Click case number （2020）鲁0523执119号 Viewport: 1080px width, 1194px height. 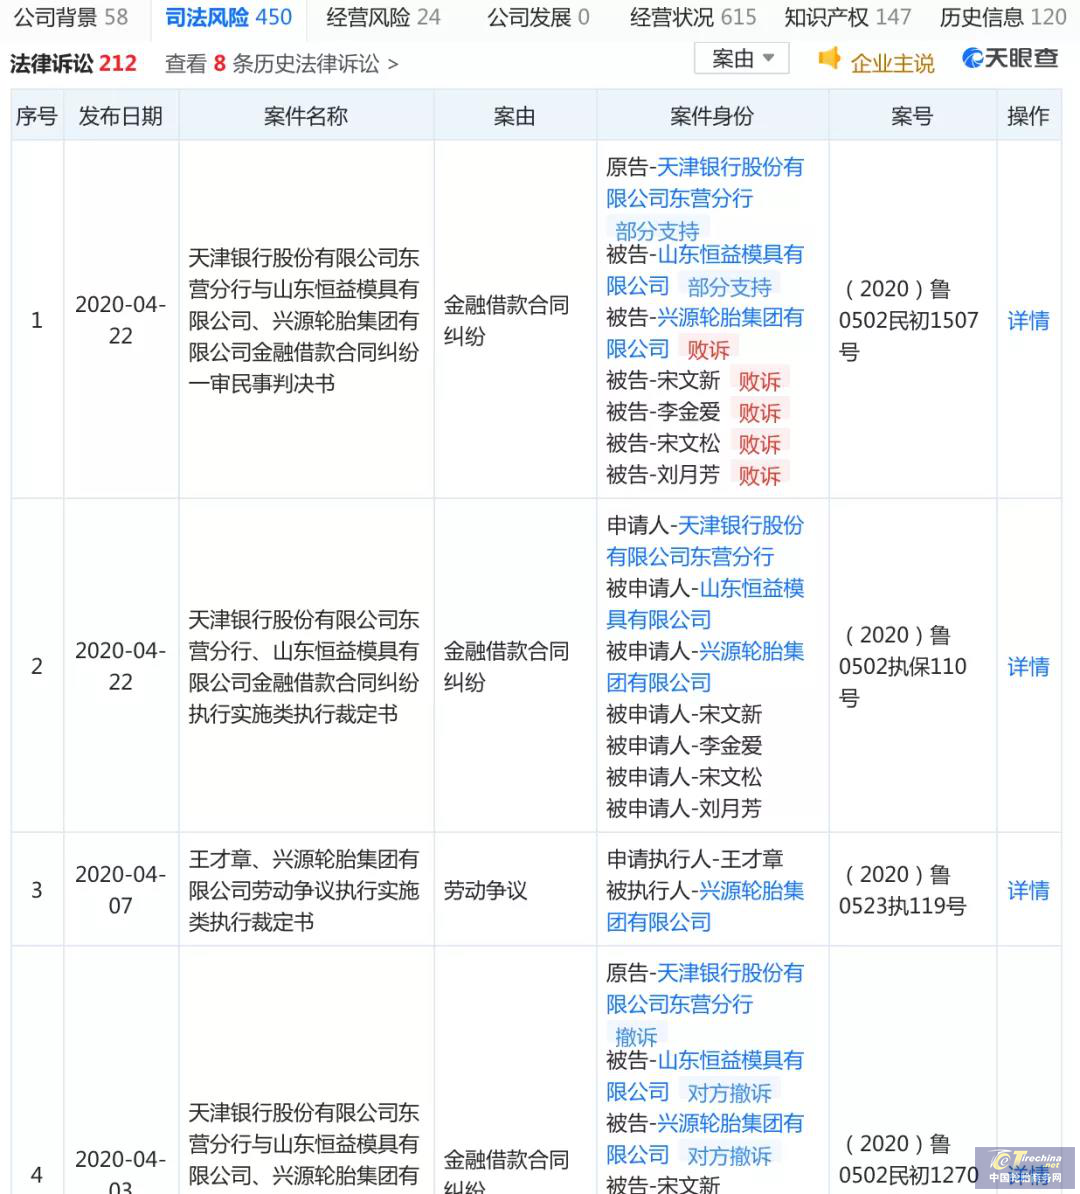tap(903, 890)
